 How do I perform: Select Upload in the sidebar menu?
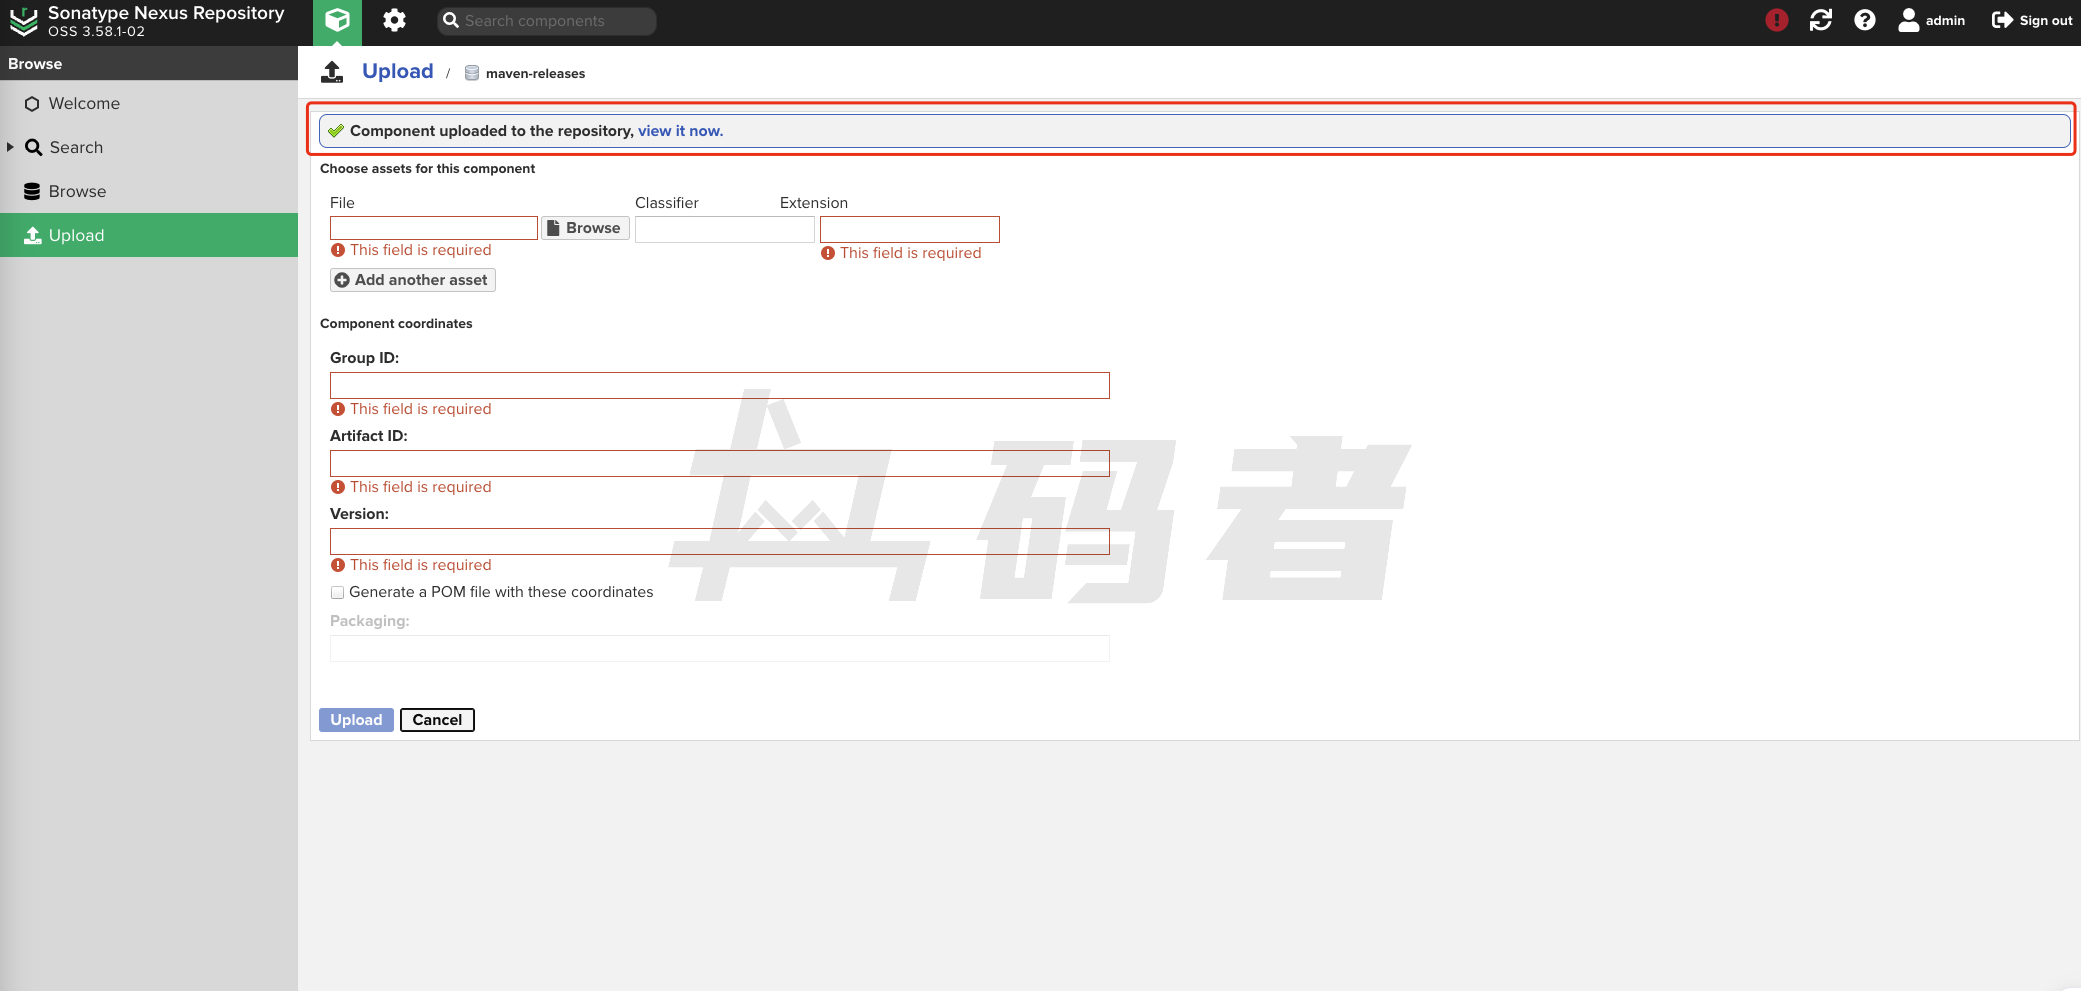pos(76,236)
